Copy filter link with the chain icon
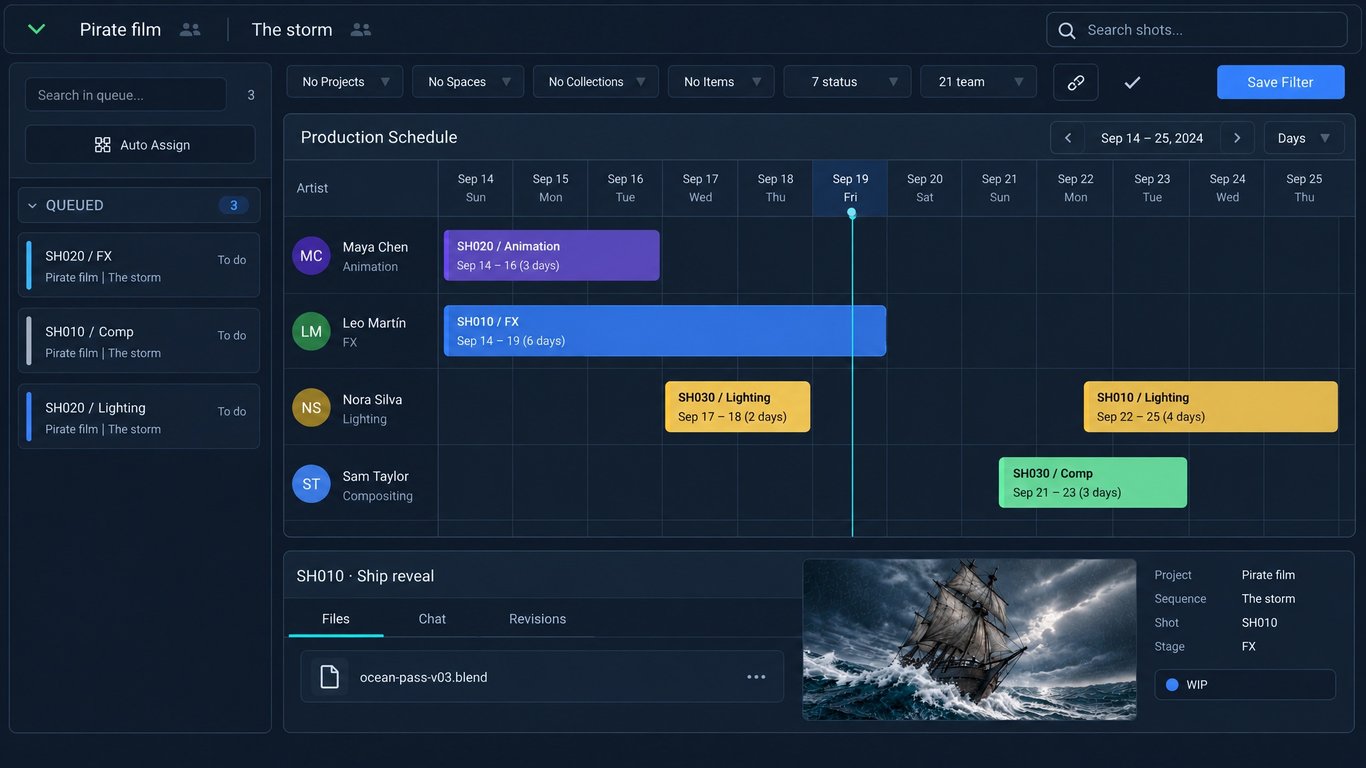 1076,82
